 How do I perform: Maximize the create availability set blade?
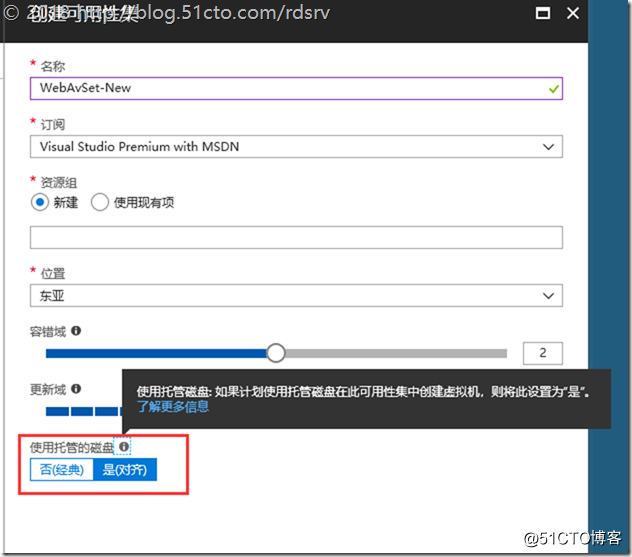point(543,13)
